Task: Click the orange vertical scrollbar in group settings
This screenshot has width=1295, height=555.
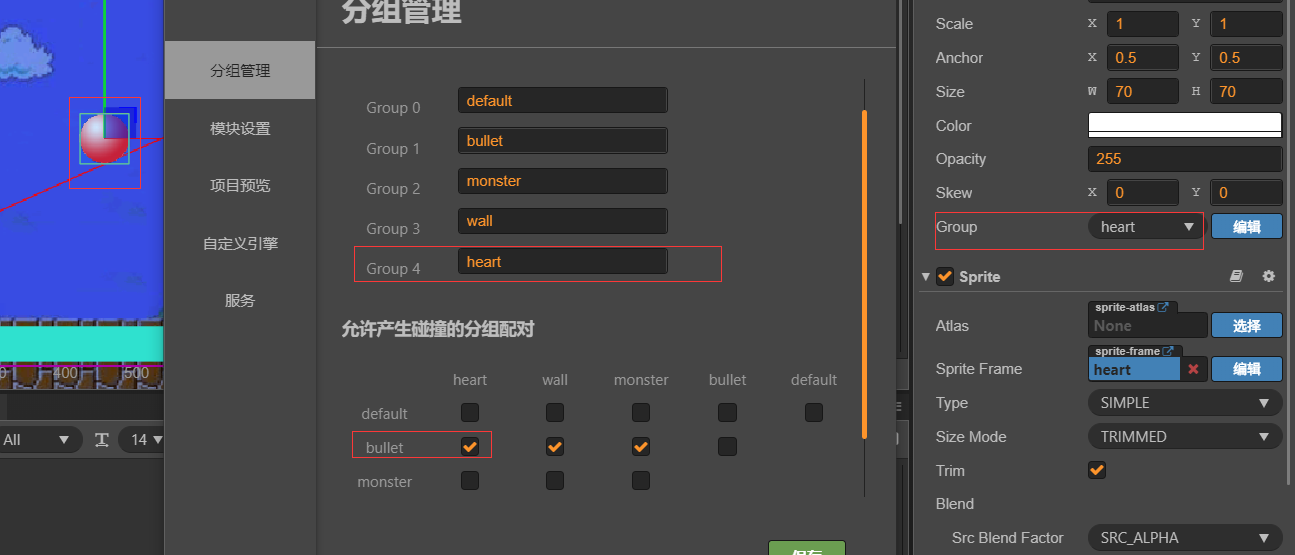Action: click(x=864, y=274)
